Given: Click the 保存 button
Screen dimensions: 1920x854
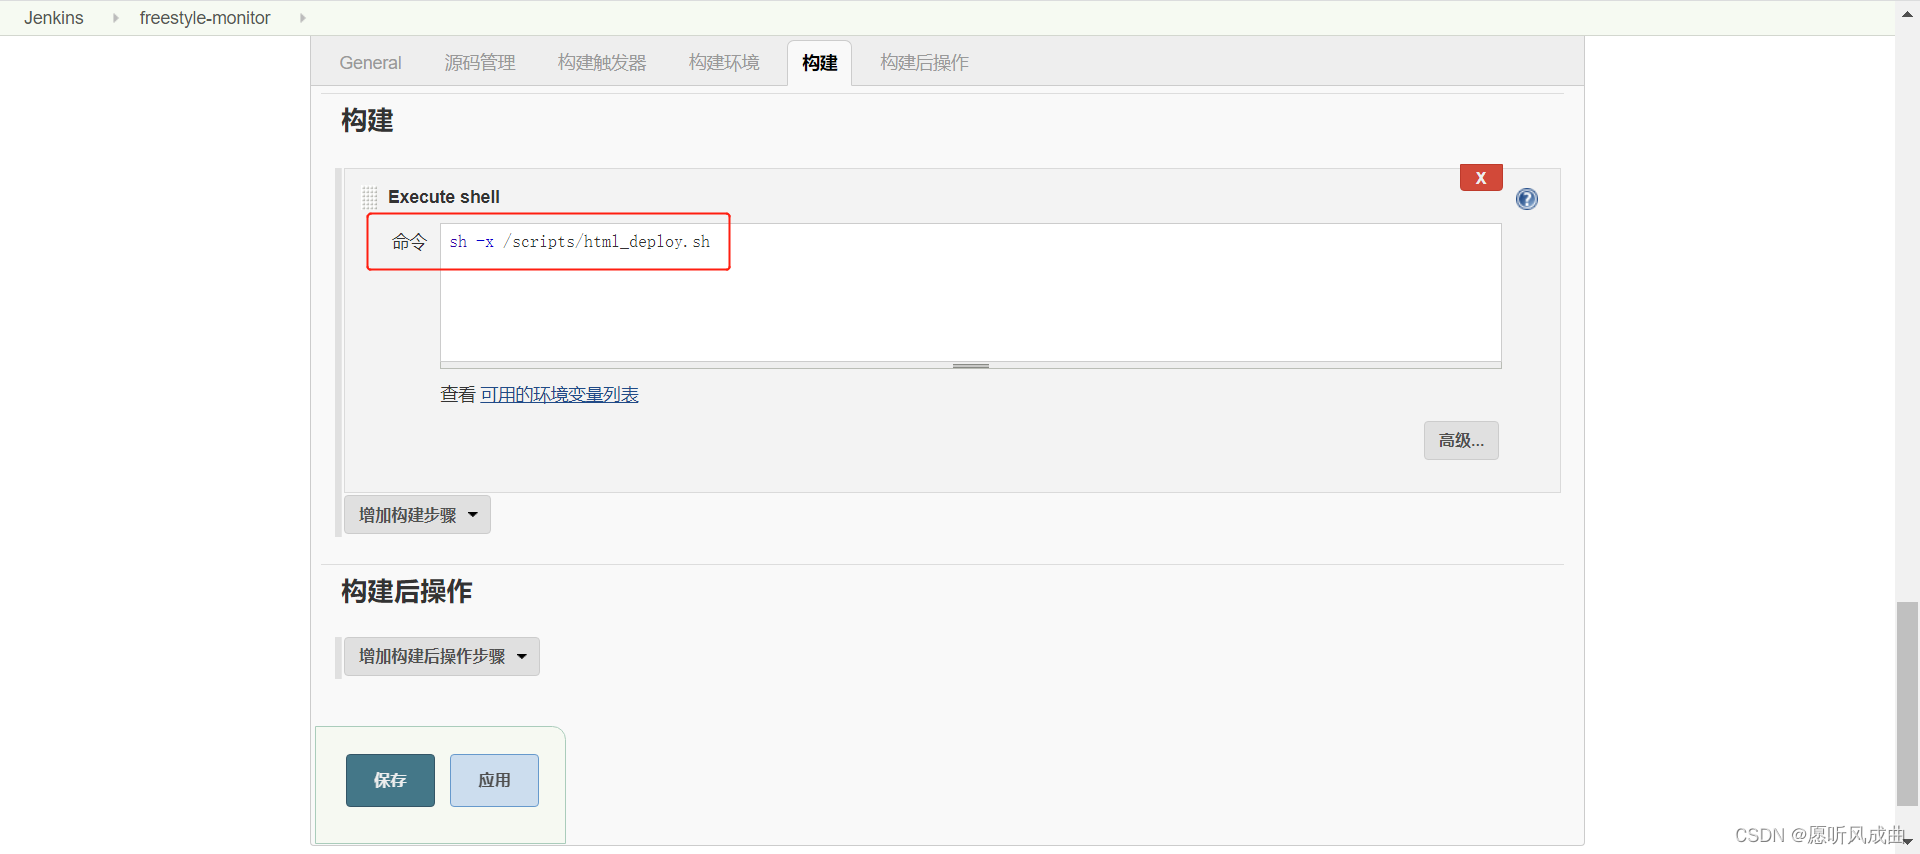Looking at the screenshot, I should pos(390,780).
